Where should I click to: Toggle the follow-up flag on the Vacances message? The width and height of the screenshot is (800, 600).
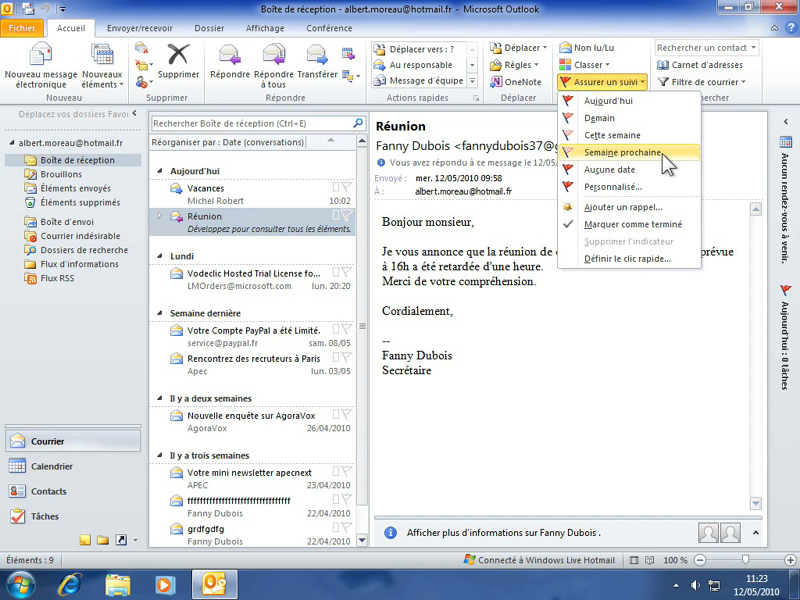(346, 187)
